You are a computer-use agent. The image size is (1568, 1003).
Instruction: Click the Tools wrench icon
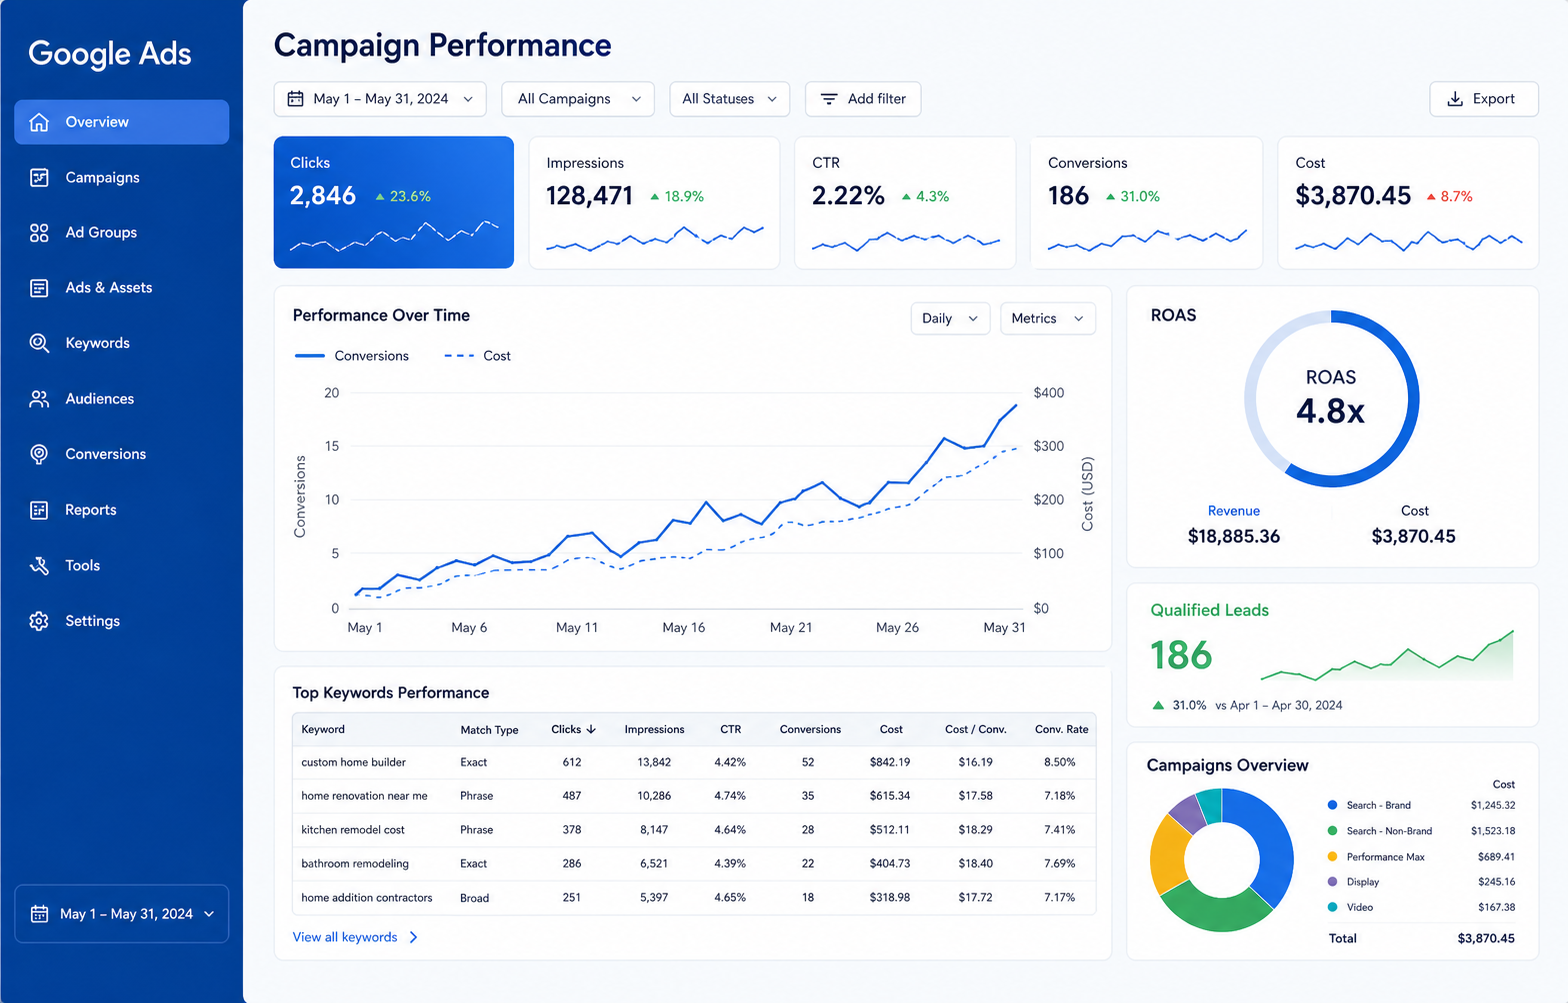tap(39, 566)
